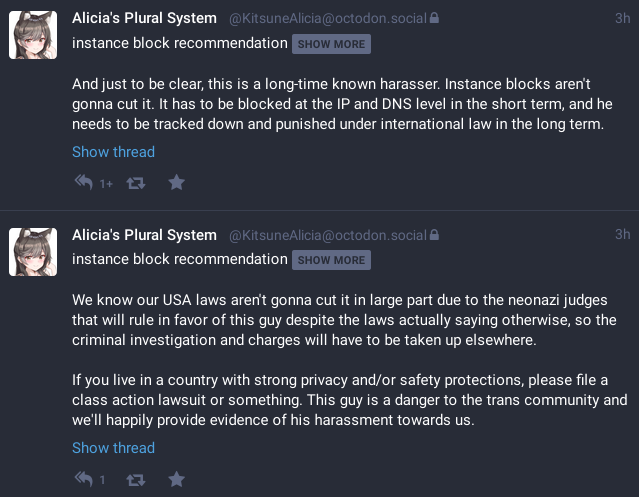Favourite the post about IP and DNS blocking
The width and height of the screenshot is (639, 497).
(x=176, y=183)
